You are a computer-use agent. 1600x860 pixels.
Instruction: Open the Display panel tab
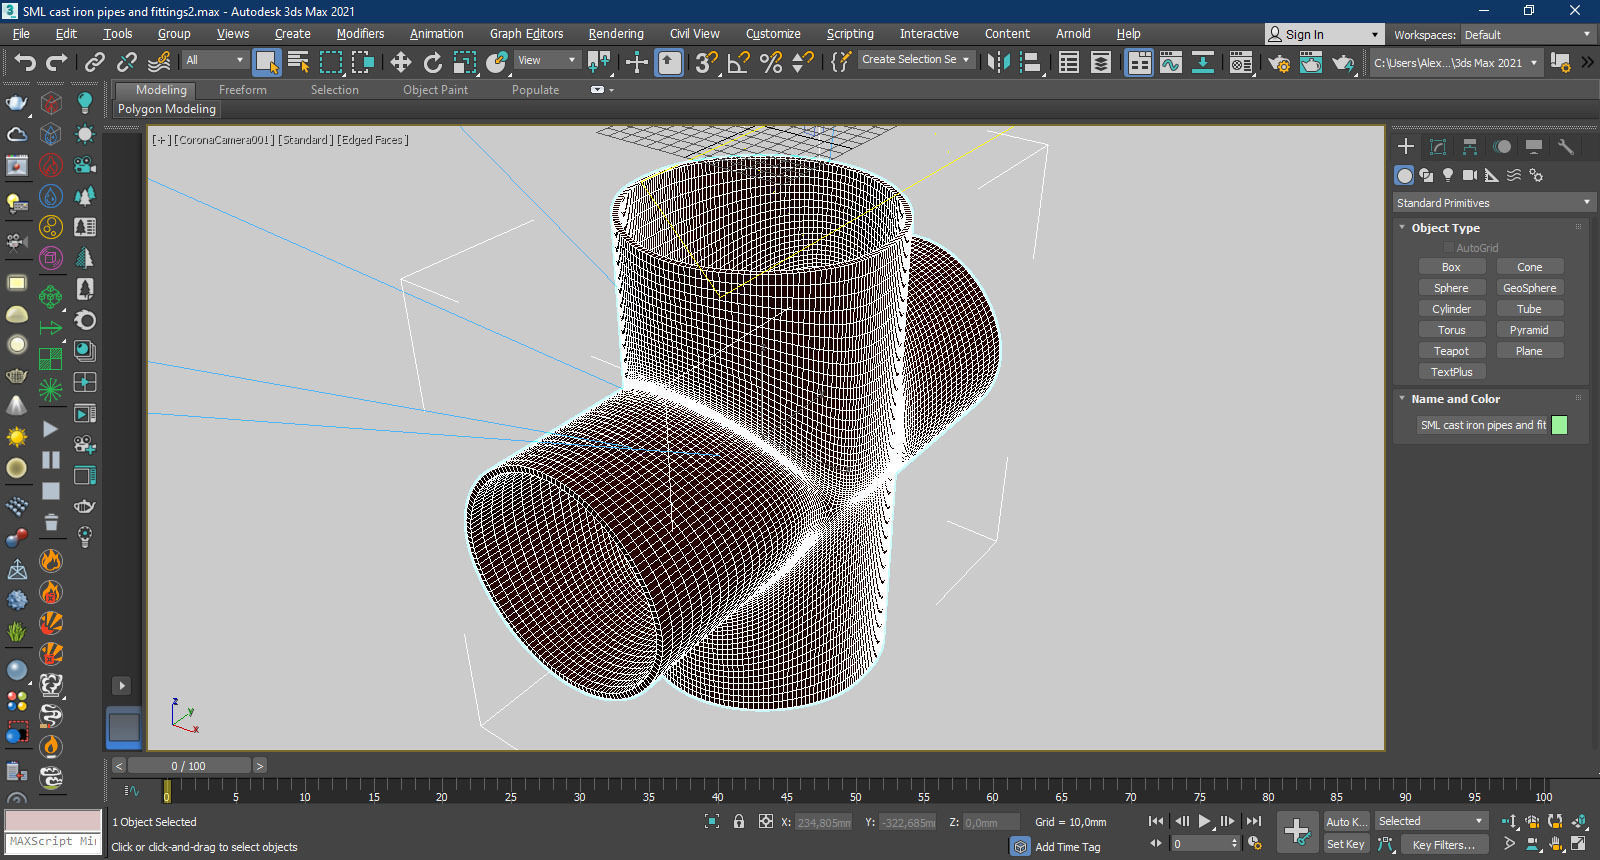click(x=1534, y=146)
